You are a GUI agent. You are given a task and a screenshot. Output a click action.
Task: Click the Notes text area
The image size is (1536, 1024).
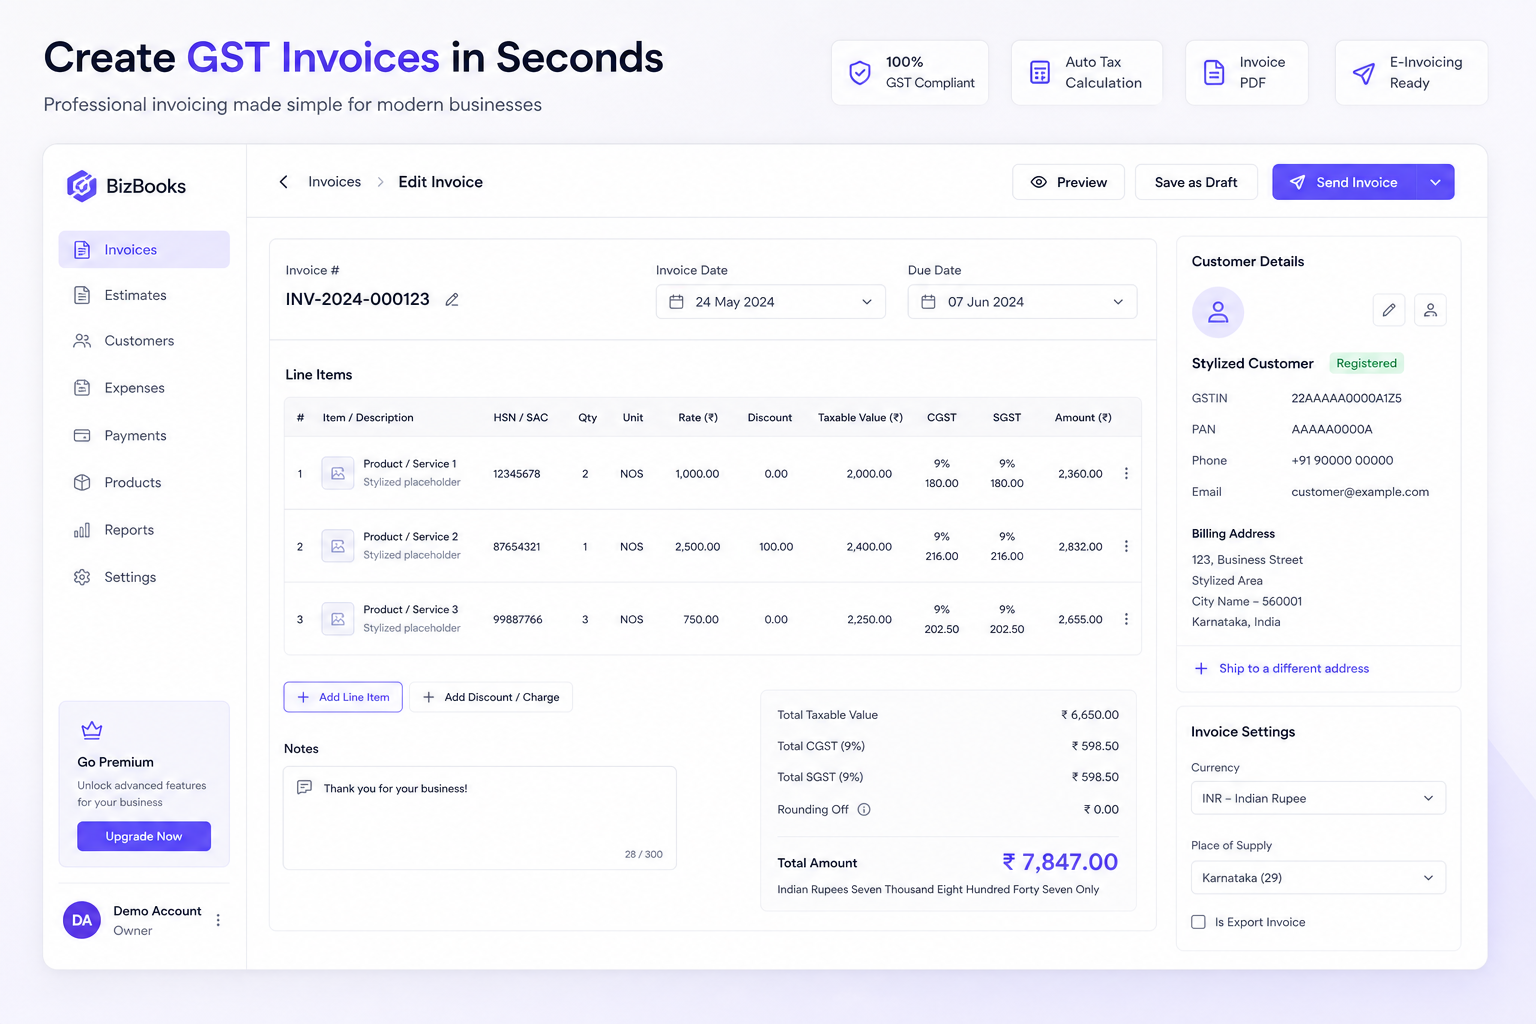tap(480, 818)
